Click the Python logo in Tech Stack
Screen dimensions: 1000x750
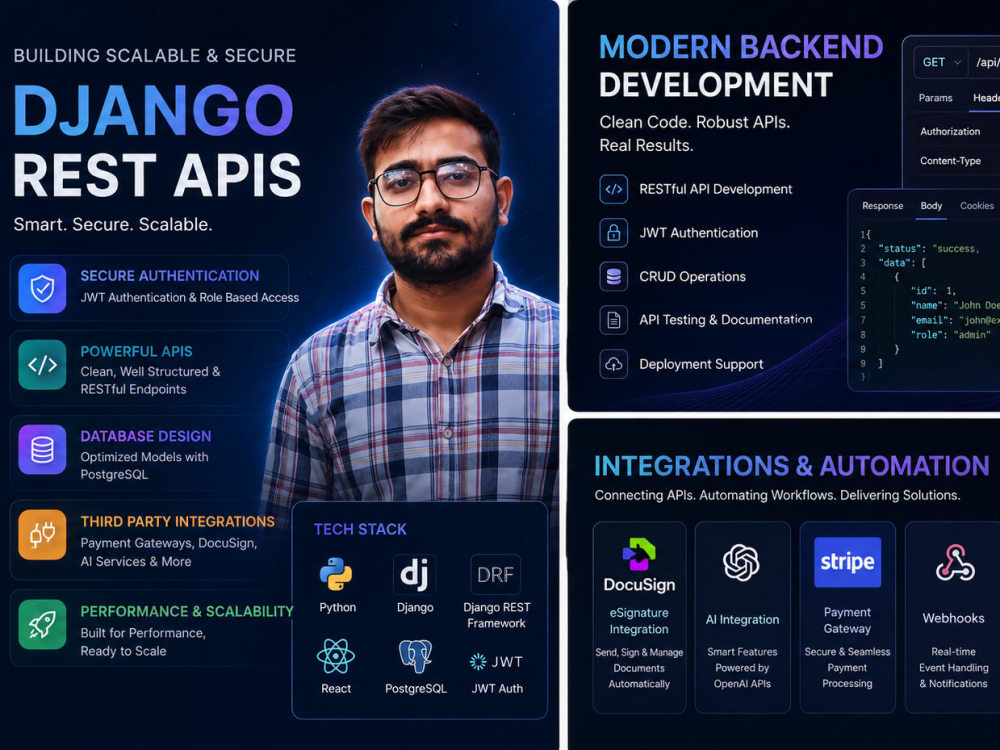coord(336,574)
